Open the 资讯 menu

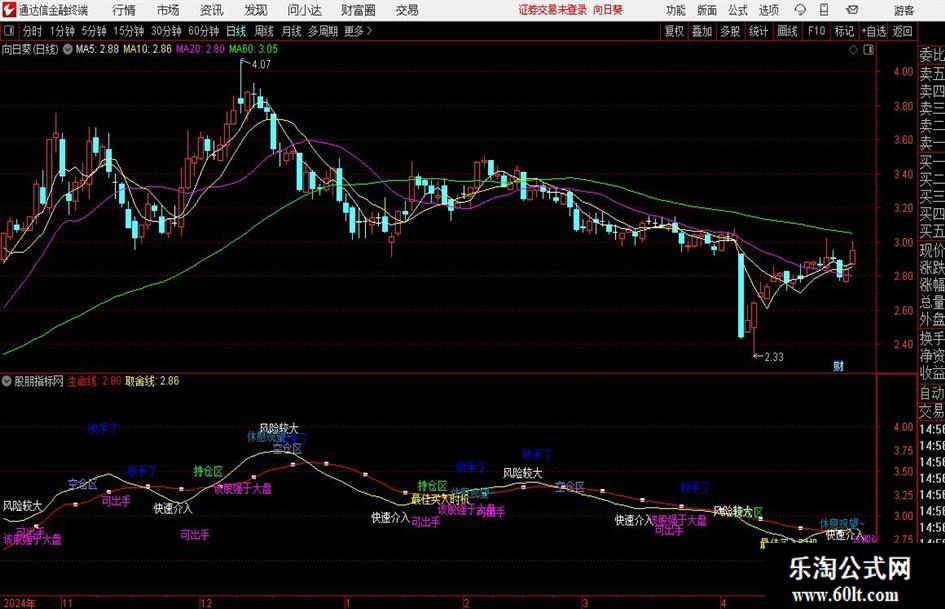click(212, 10)
